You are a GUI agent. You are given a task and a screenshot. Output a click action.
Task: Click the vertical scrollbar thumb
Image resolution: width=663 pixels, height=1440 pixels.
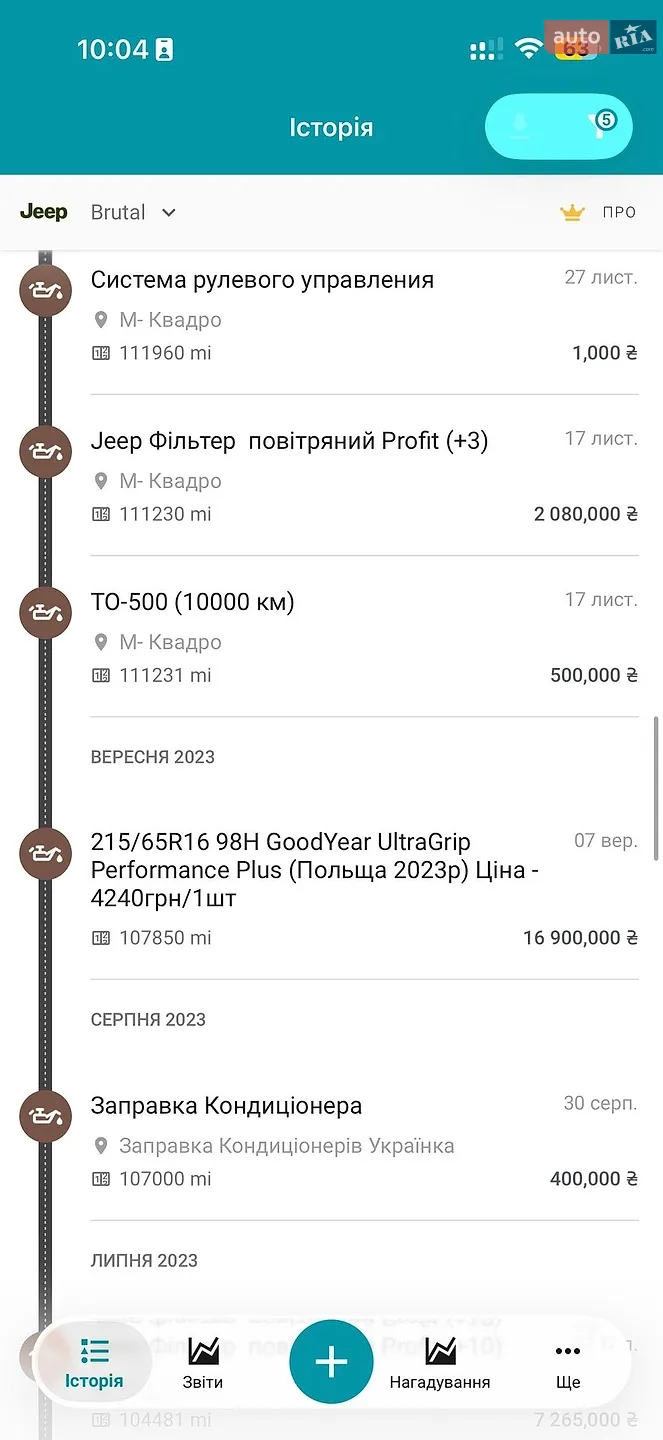click(656, 787)
